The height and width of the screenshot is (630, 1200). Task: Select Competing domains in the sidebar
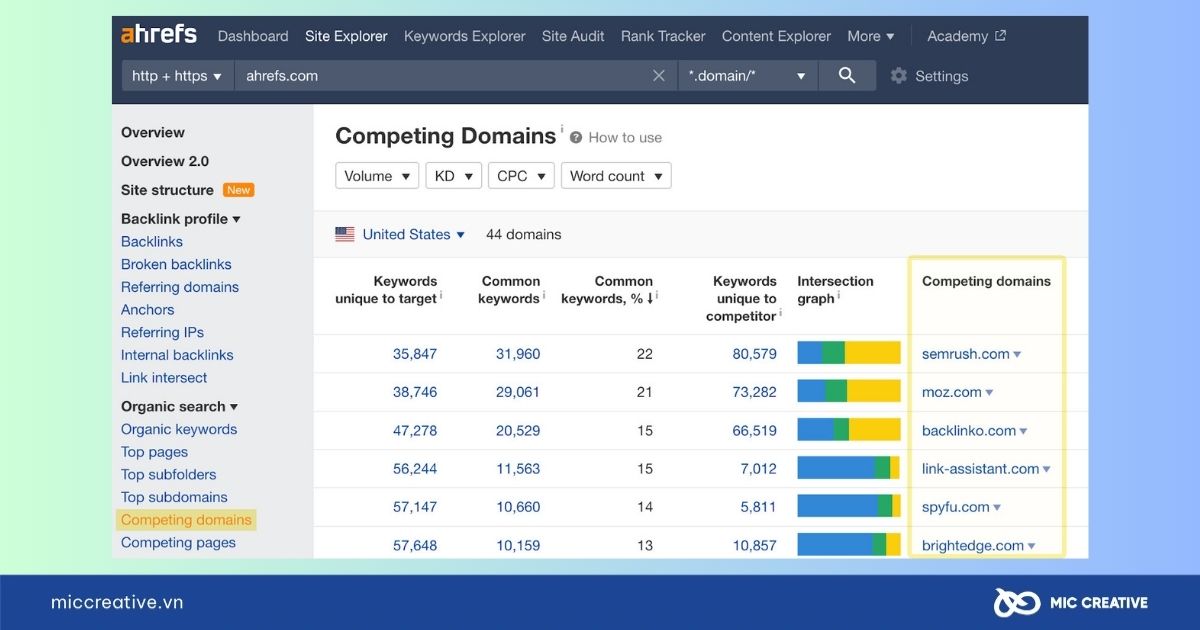[186, 520]
